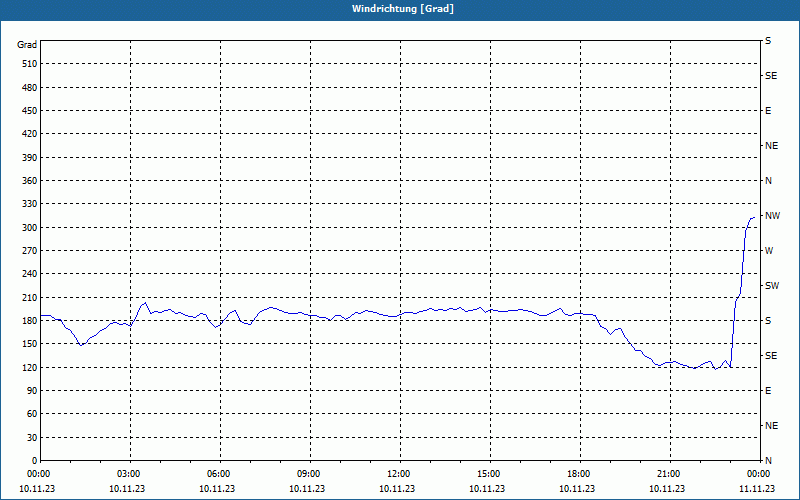800x500 pixels.
Task: Click the NW compass direction label
Action: pos(772,216)
